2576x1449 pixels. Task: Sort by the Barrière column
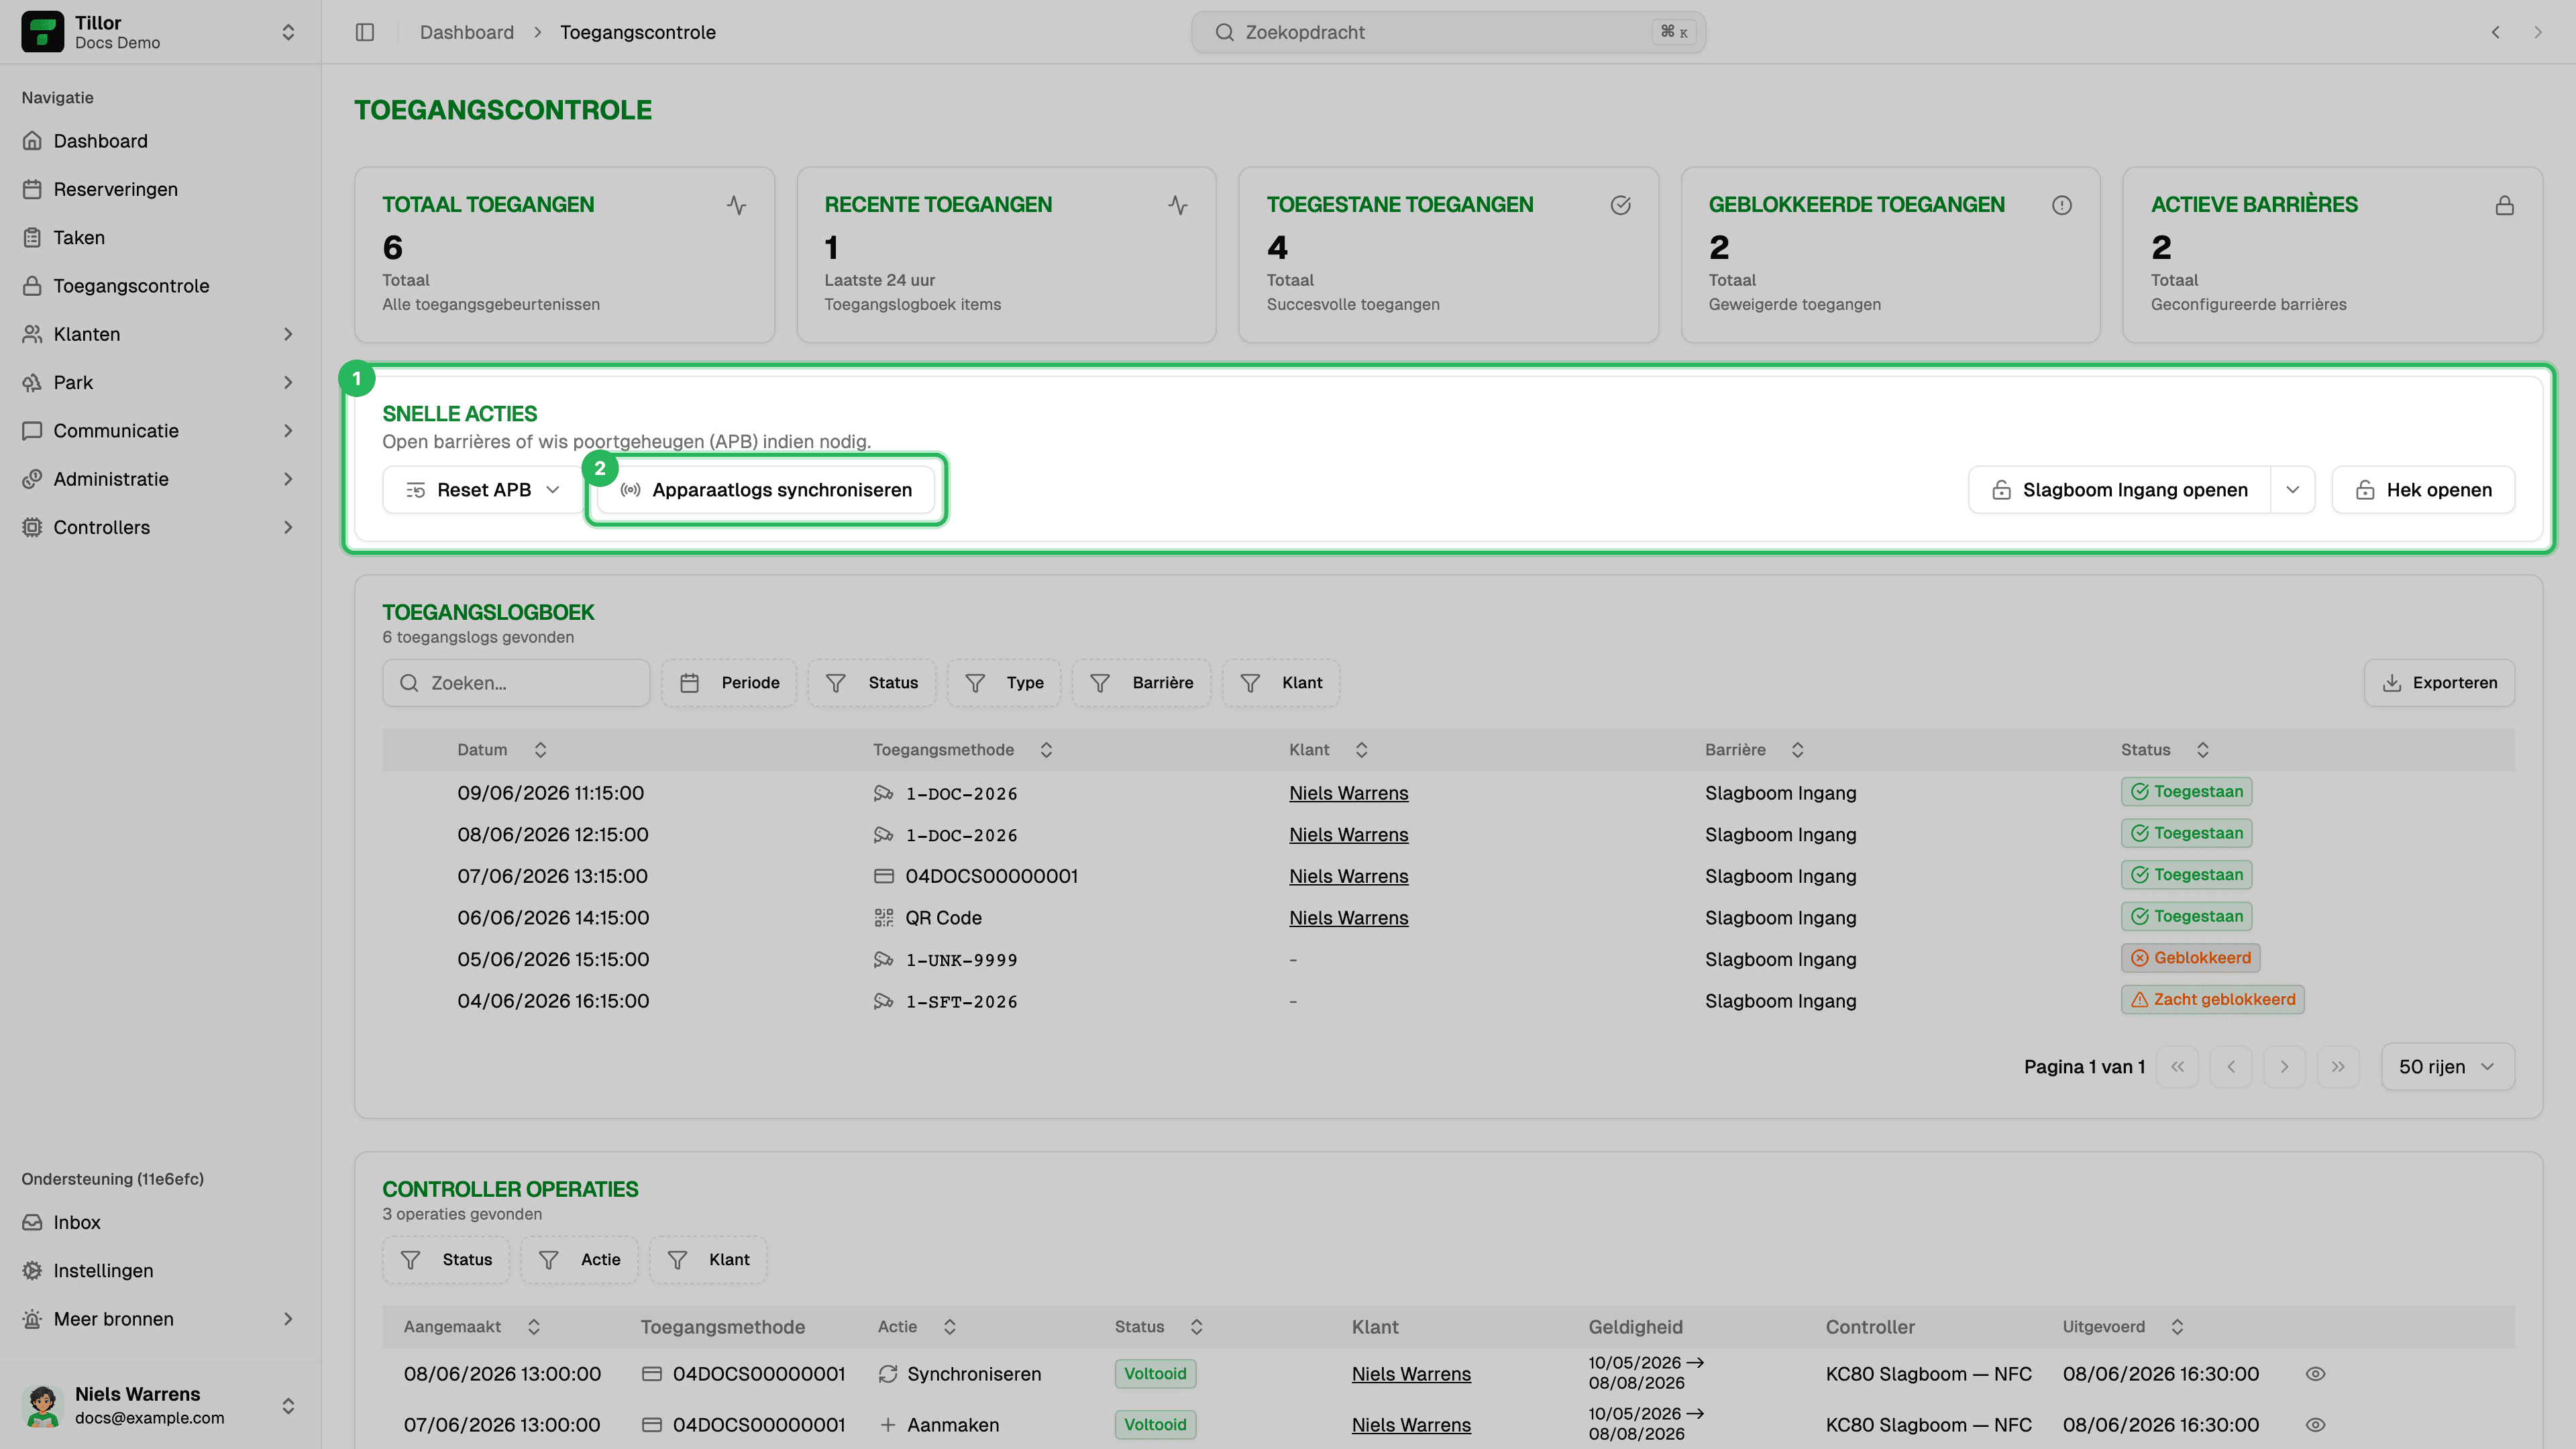pos(1755,750)
